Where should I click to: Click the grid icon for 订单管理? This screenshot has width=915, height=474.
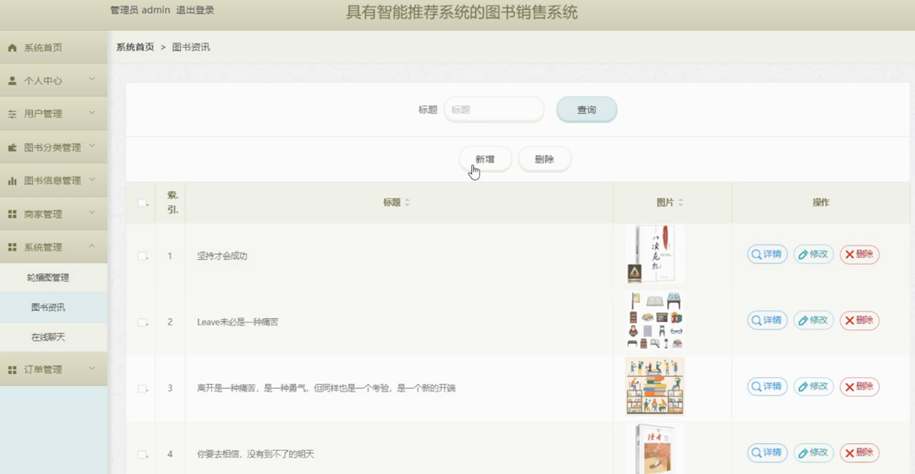pos(12,370)
